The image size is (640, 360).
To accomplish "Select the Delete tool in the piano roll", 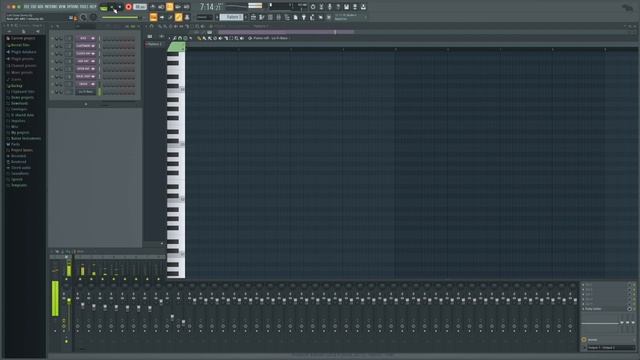I will click(215, 38).
